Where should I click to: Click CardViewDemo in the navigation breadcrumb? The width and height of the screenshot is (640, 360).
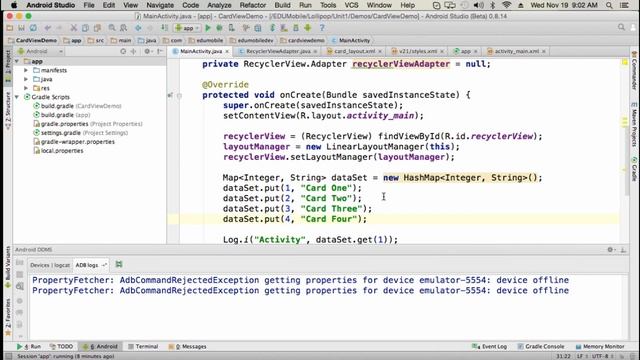(x=32, y=40)
